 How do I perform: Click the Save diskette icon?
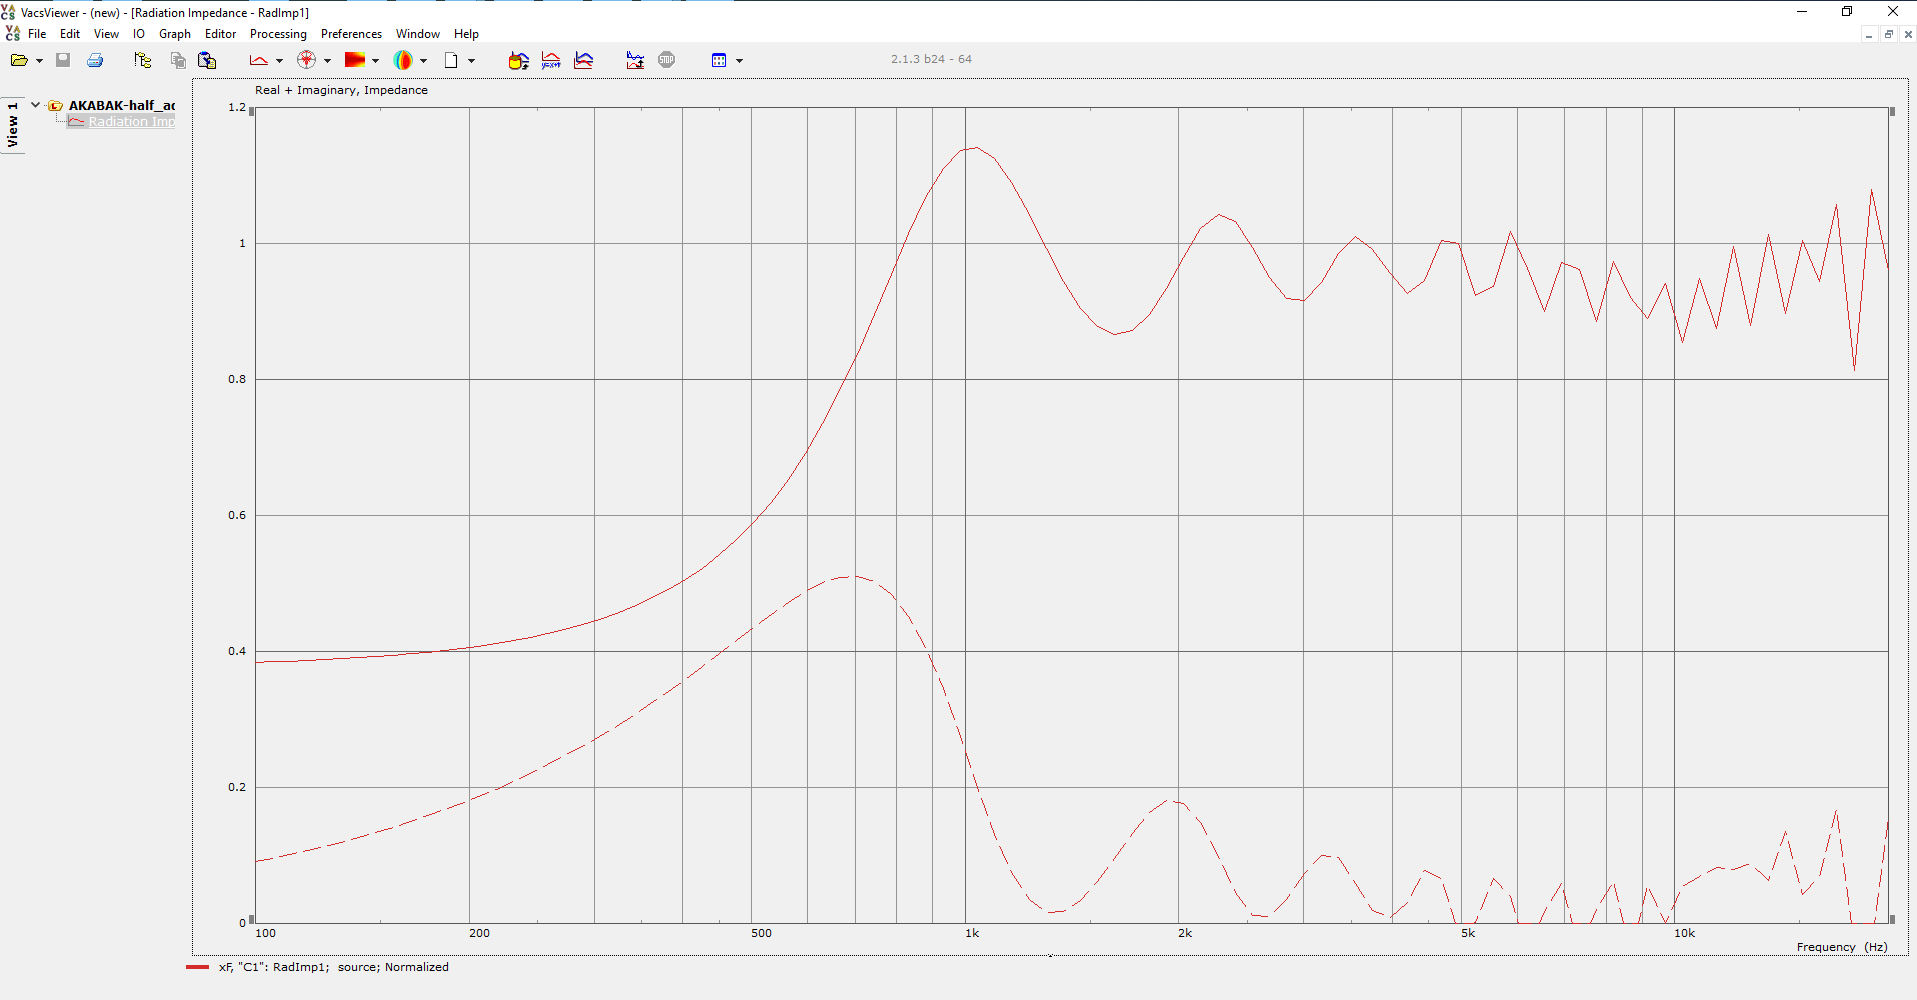coord(63,60)
